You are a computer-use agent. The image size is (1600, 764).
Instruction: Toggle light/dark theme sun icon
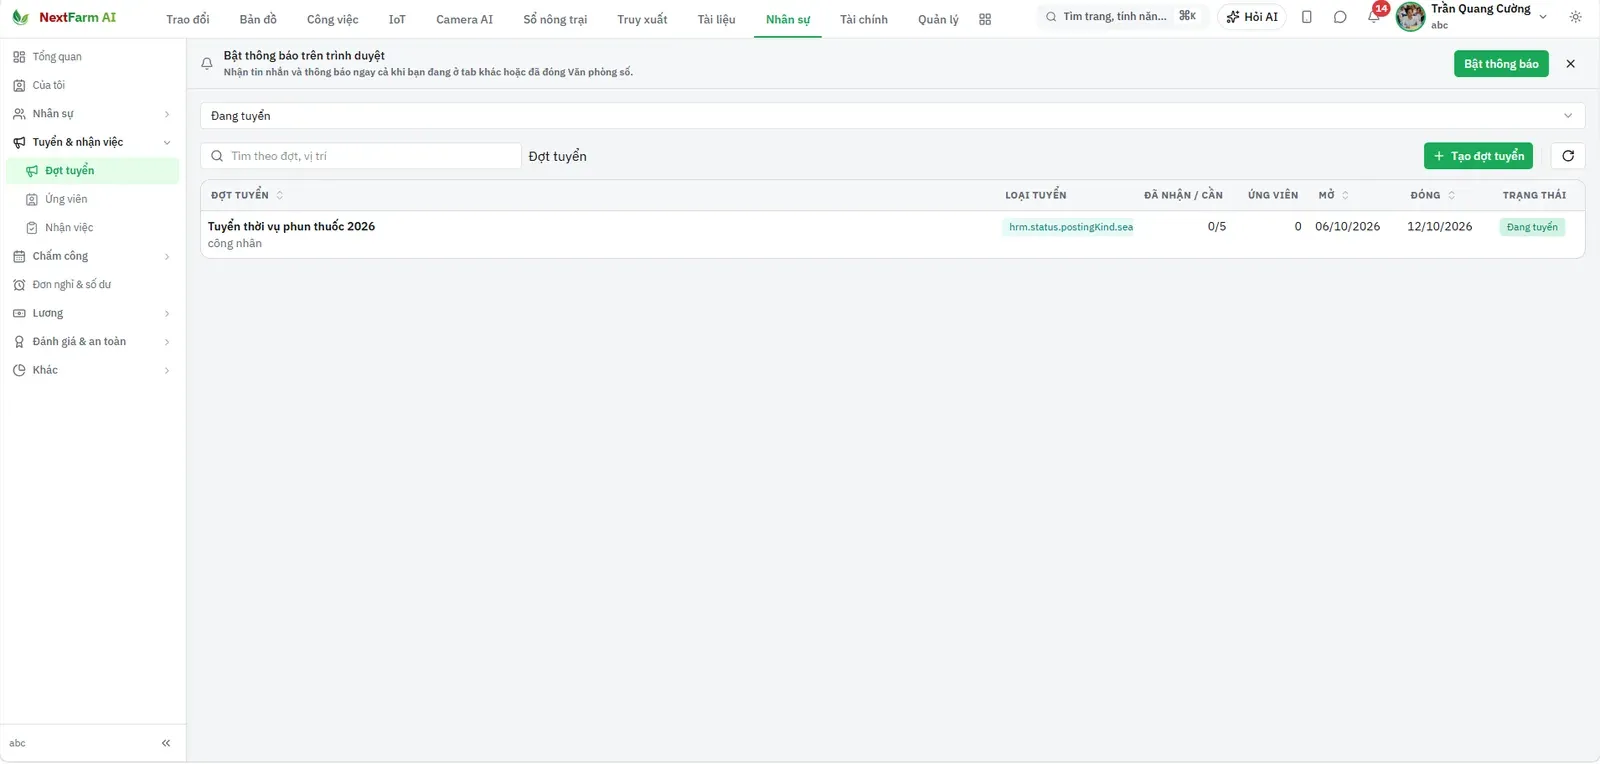tap(1575, 17)
